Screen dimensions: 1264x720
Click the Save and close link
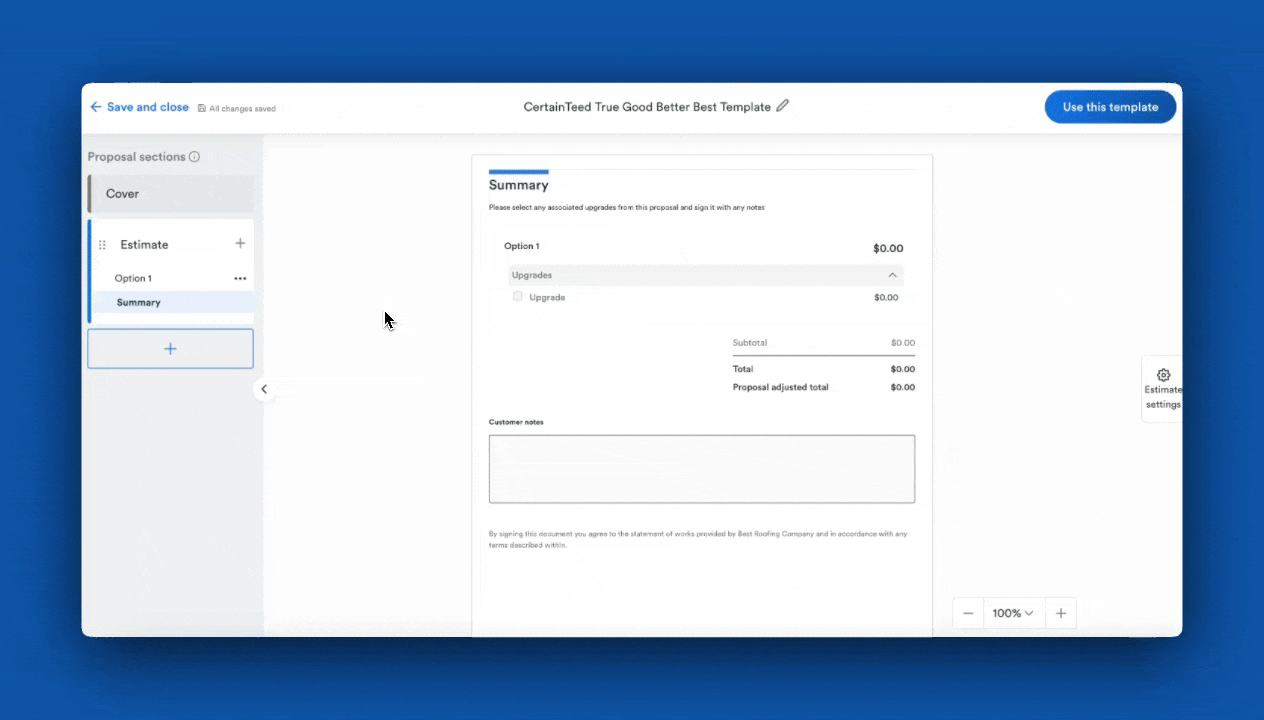(x=147, y=107)
